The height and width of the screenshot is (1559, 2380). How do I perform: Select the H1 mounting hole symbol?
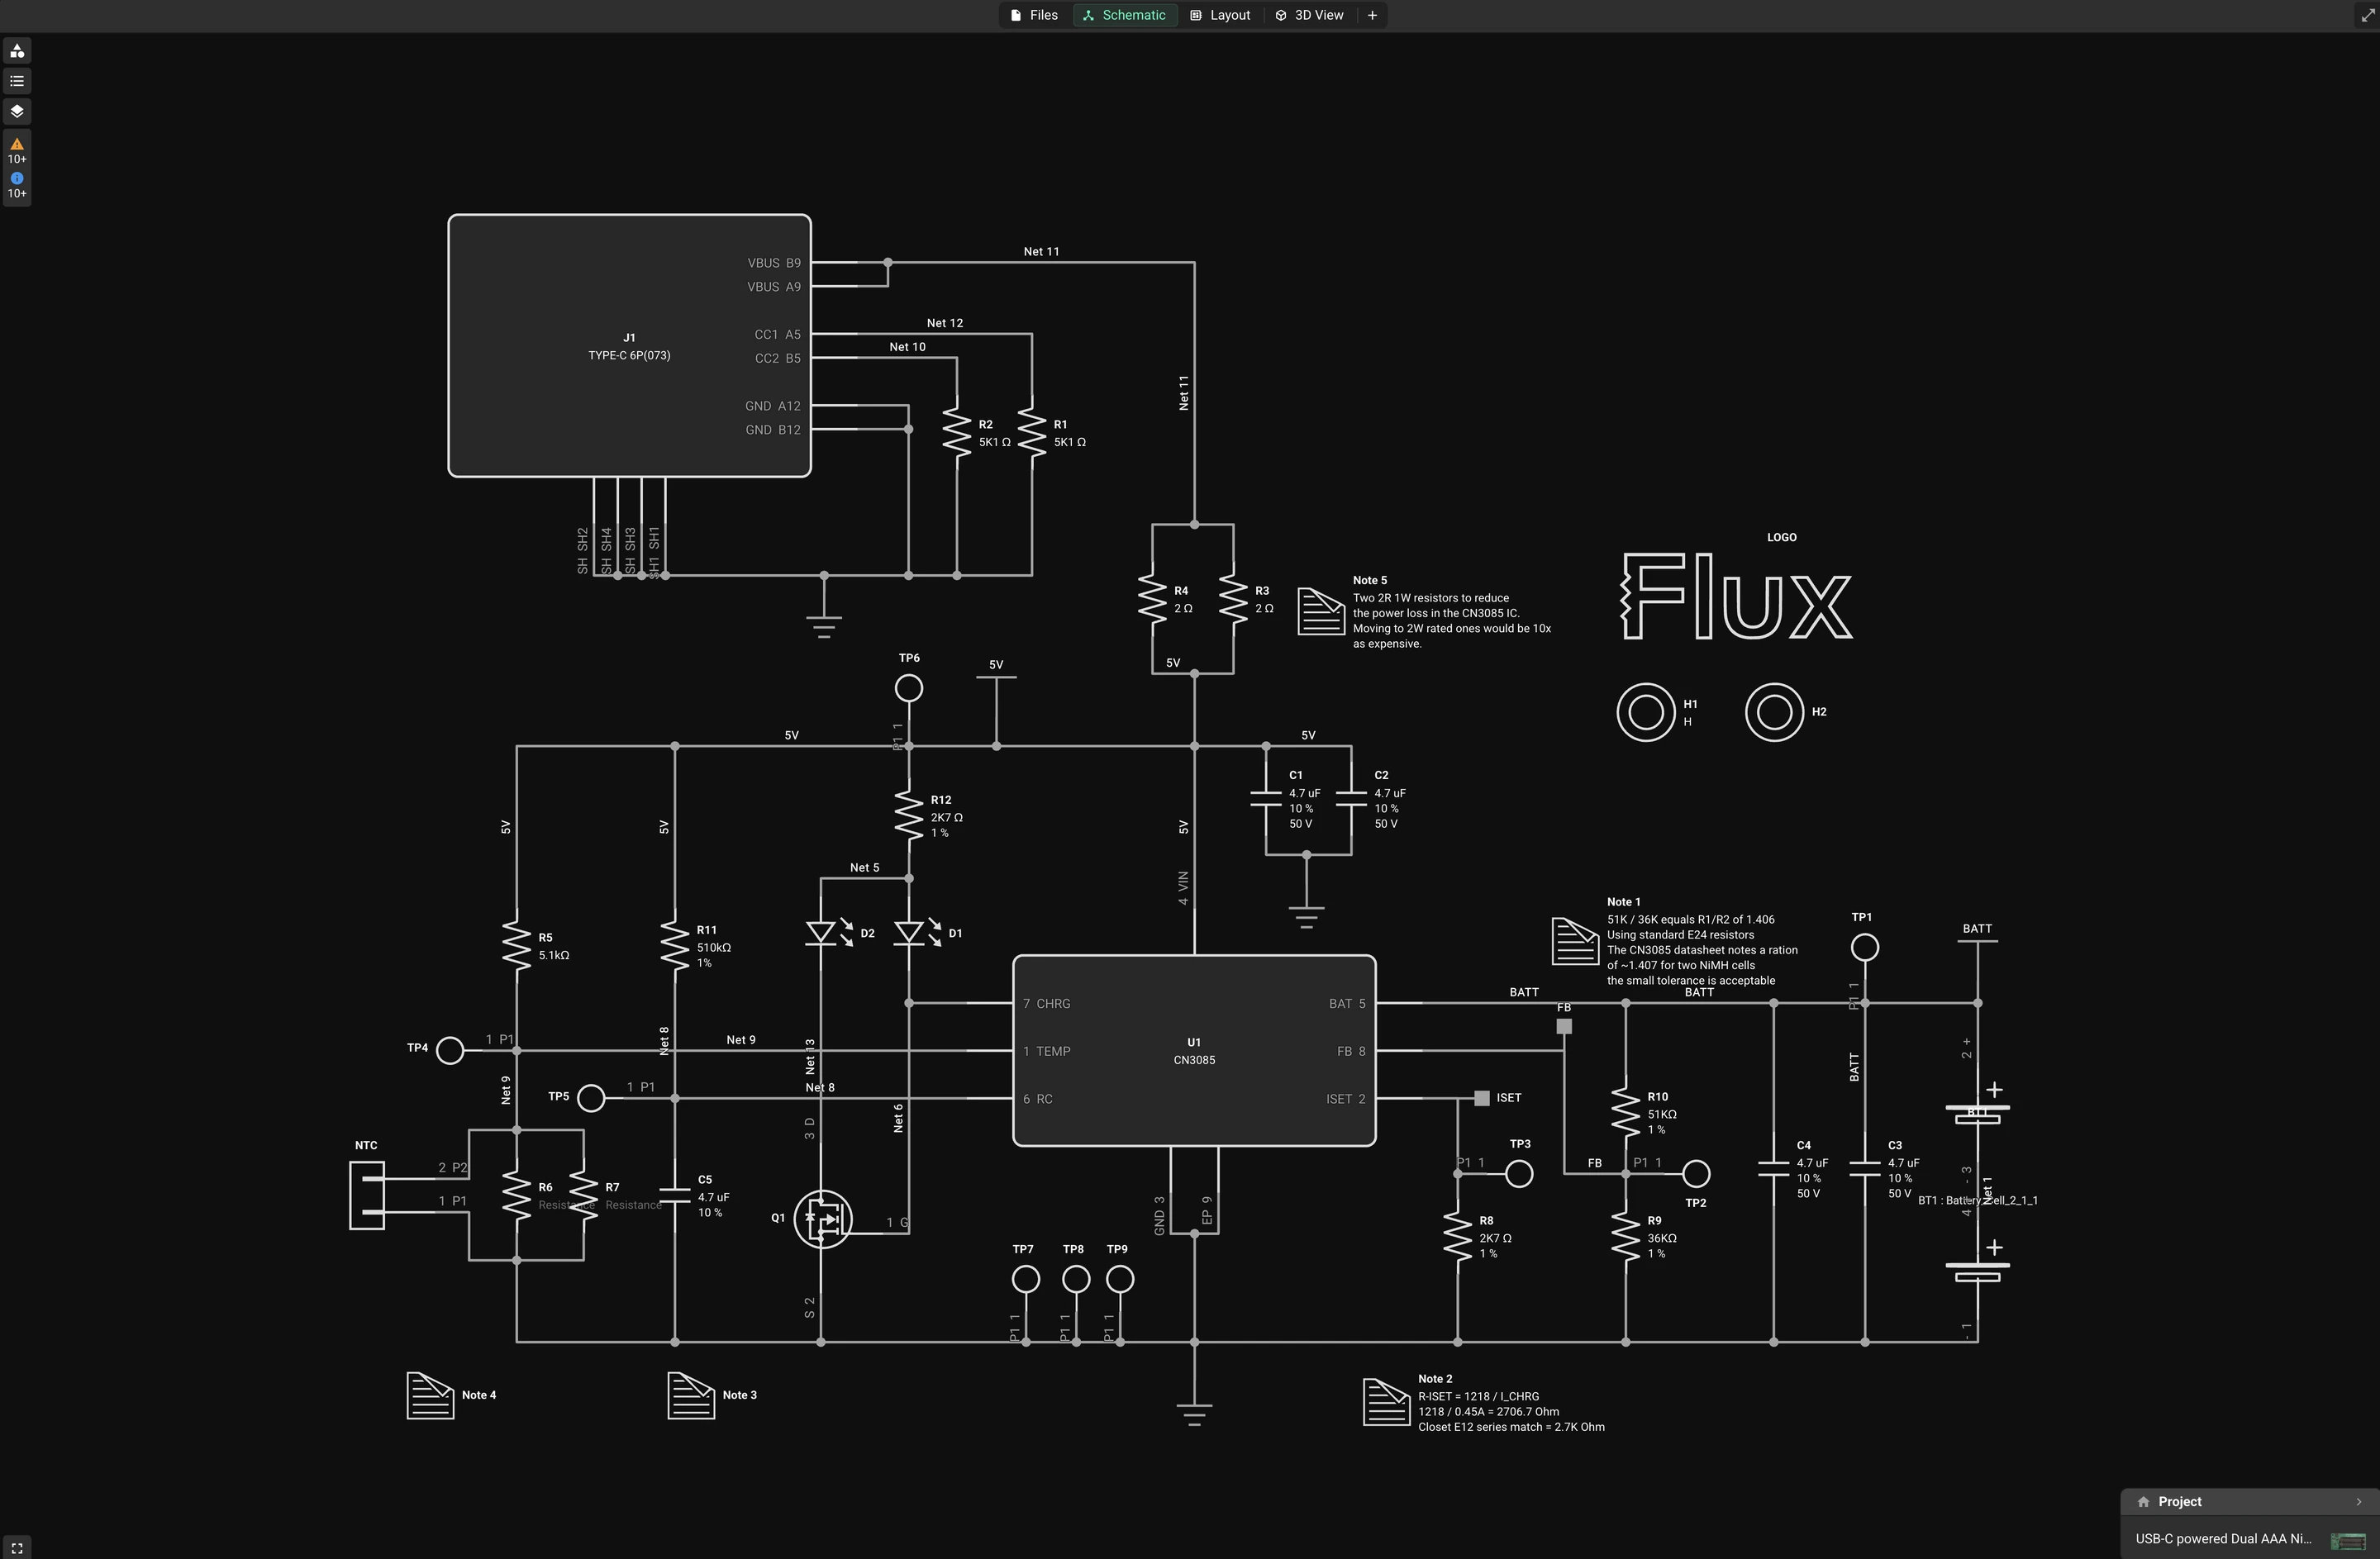tap(1646, 712)
